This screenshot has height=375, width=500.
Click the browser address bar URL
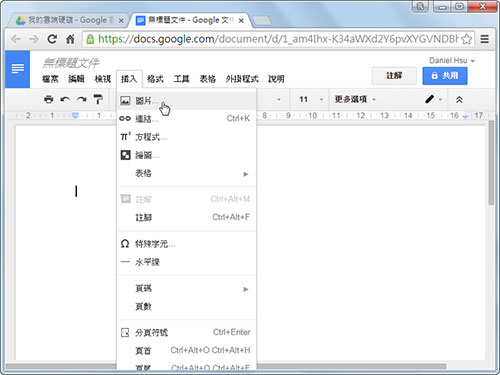278,39
